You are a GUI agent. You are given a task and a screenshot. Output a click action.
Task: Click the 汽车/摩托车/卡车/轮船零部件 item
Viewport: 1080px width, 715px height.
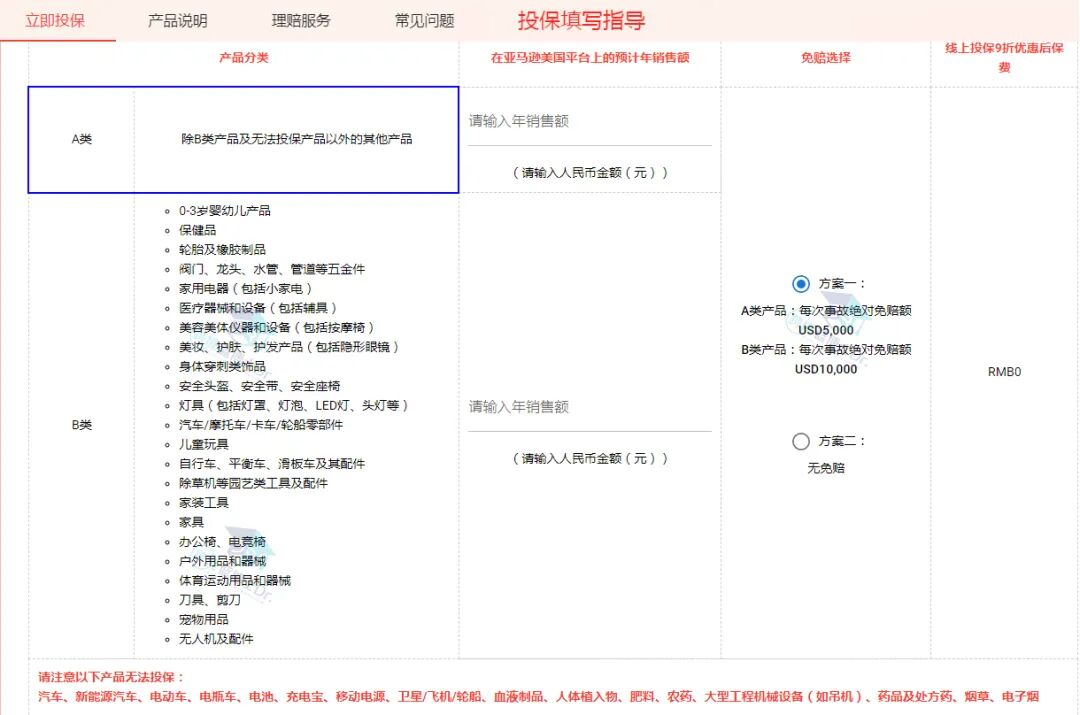pyautogui.click(x=261, y=425)
